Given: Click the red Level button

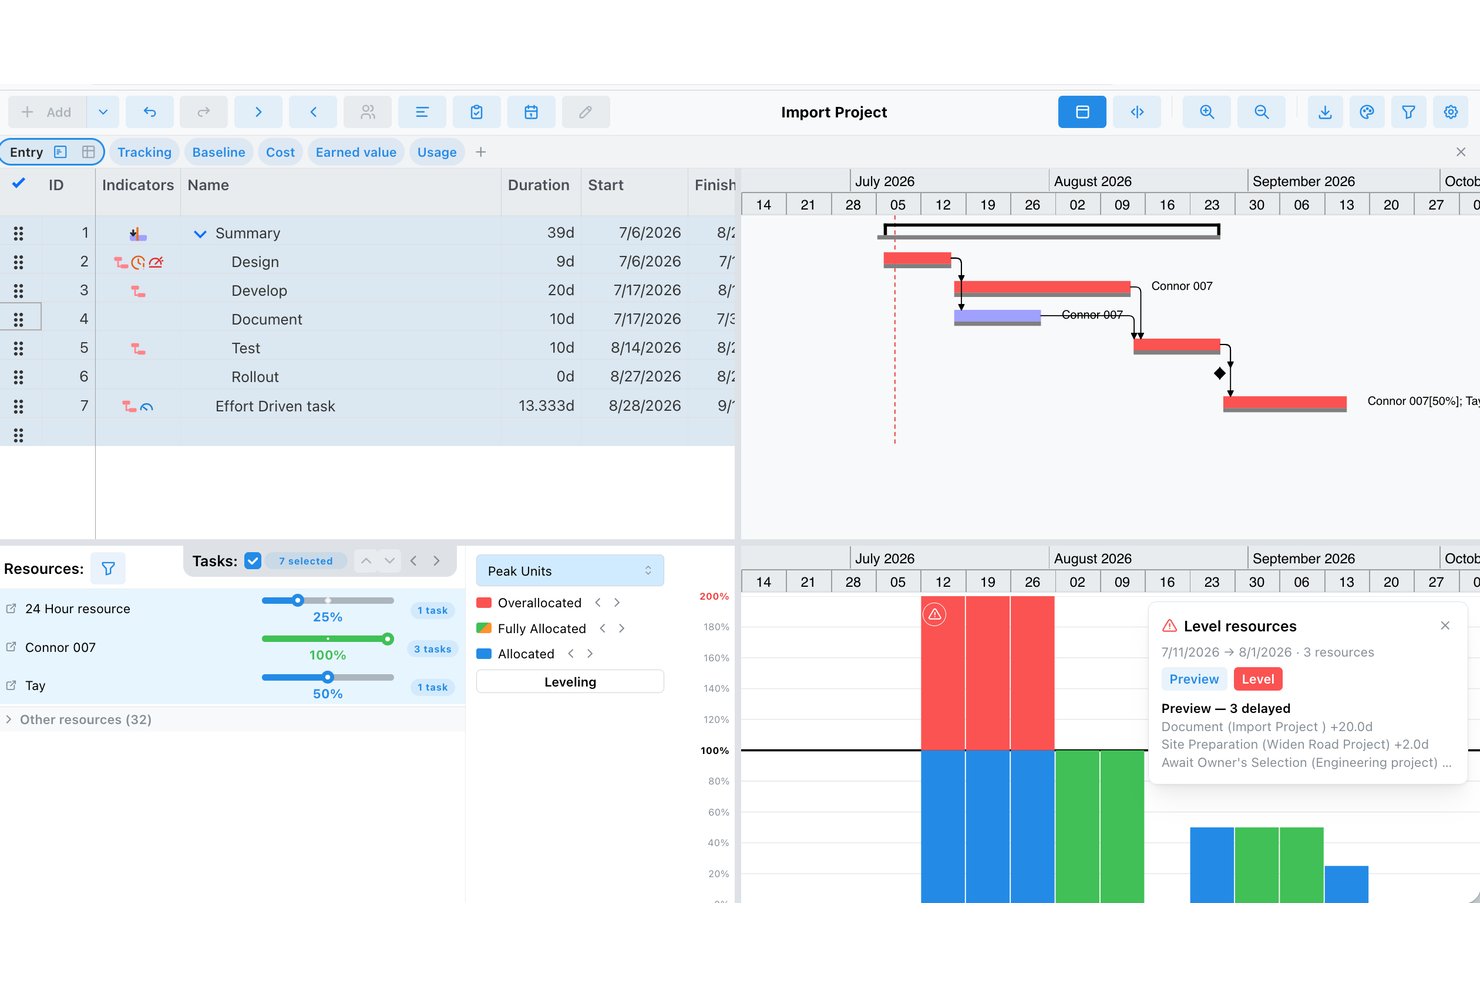Looking at the screenshot, I should point(1258,679).
